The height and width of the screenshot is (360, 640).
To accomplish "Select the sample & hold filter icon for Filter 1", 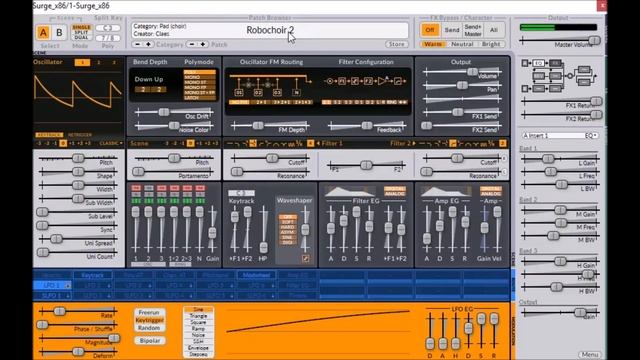I will [x=300, y=143].
